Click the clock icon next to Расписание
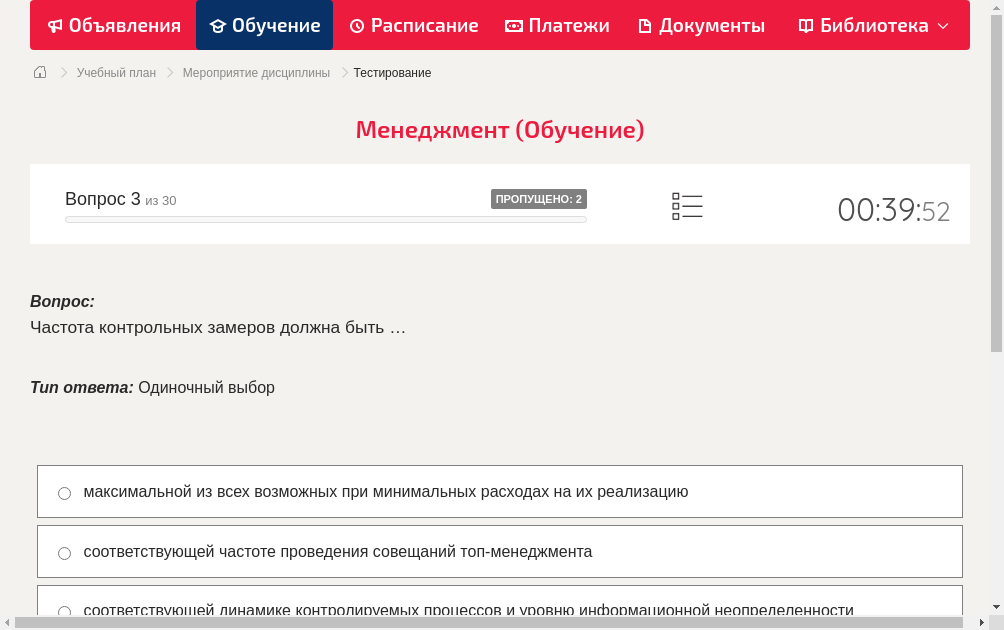This screenshot has width=1004, height=630. [356, 25]
